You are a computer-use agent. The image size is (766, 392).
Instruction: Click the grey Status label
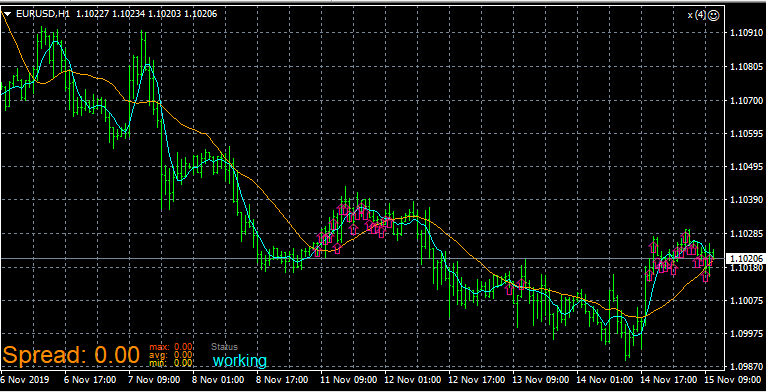[x=225, y=347]
